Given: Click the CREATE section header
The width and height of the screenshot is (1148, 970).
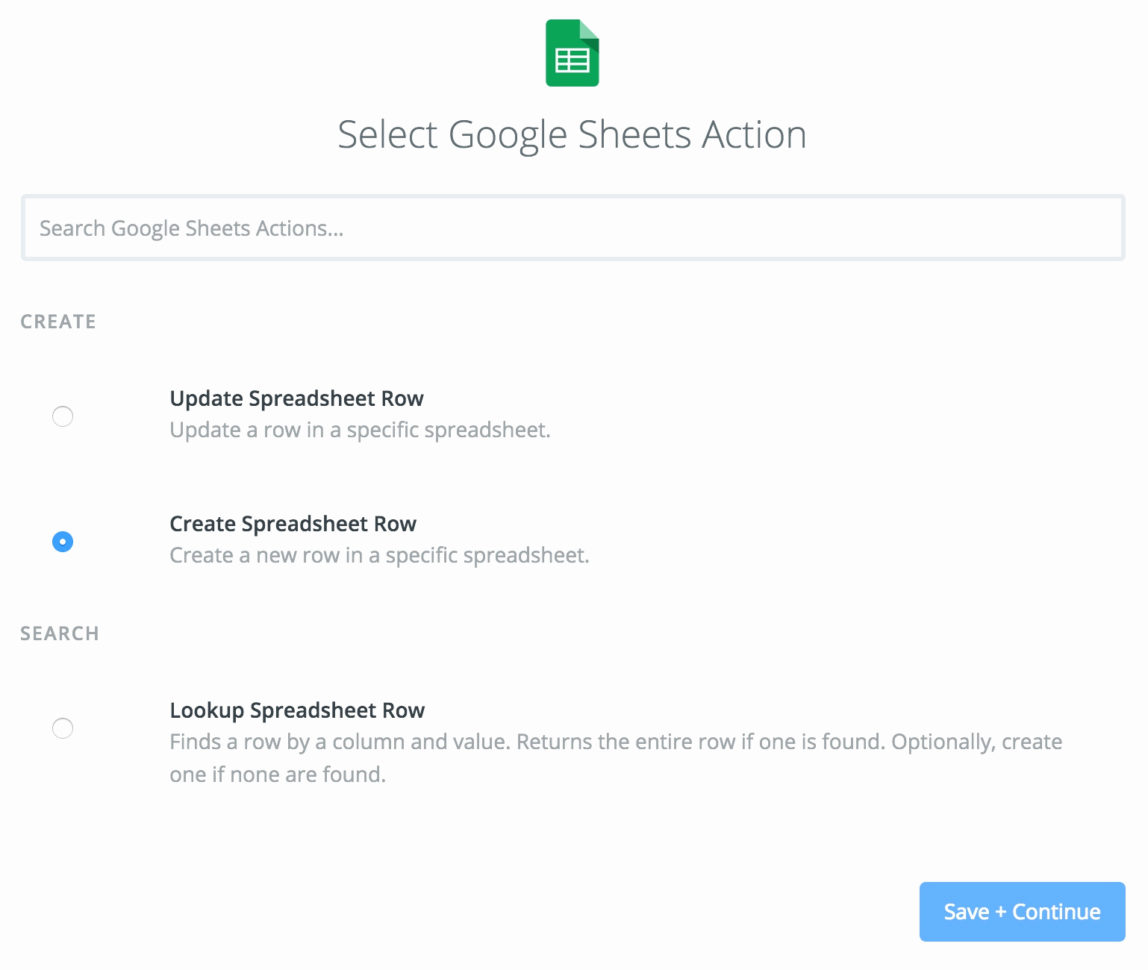Looking at the screenshot, I should click(x=58, y=322).
